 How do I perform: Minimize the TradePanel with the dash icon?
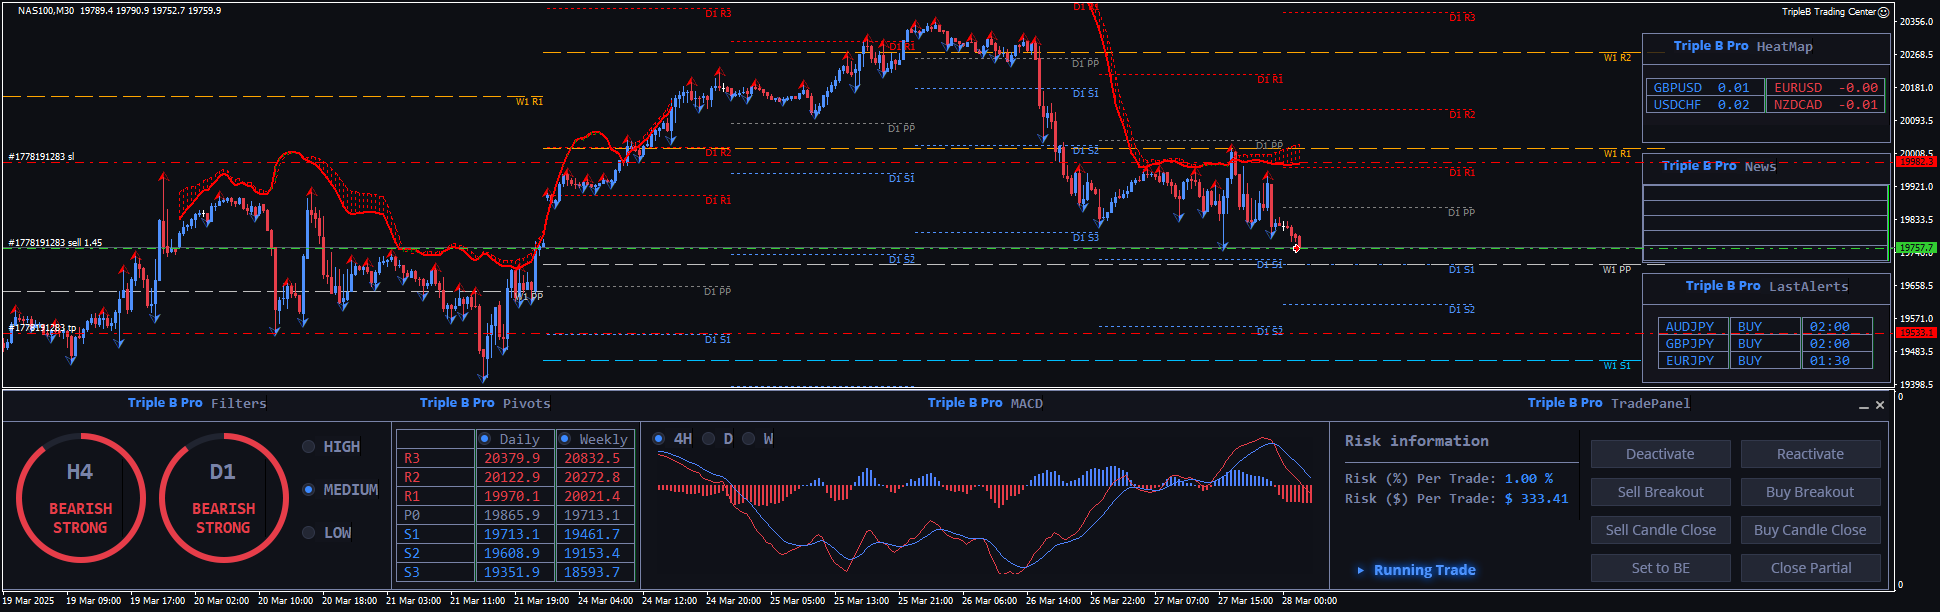pyautogui.click(x=1863, y=406)
